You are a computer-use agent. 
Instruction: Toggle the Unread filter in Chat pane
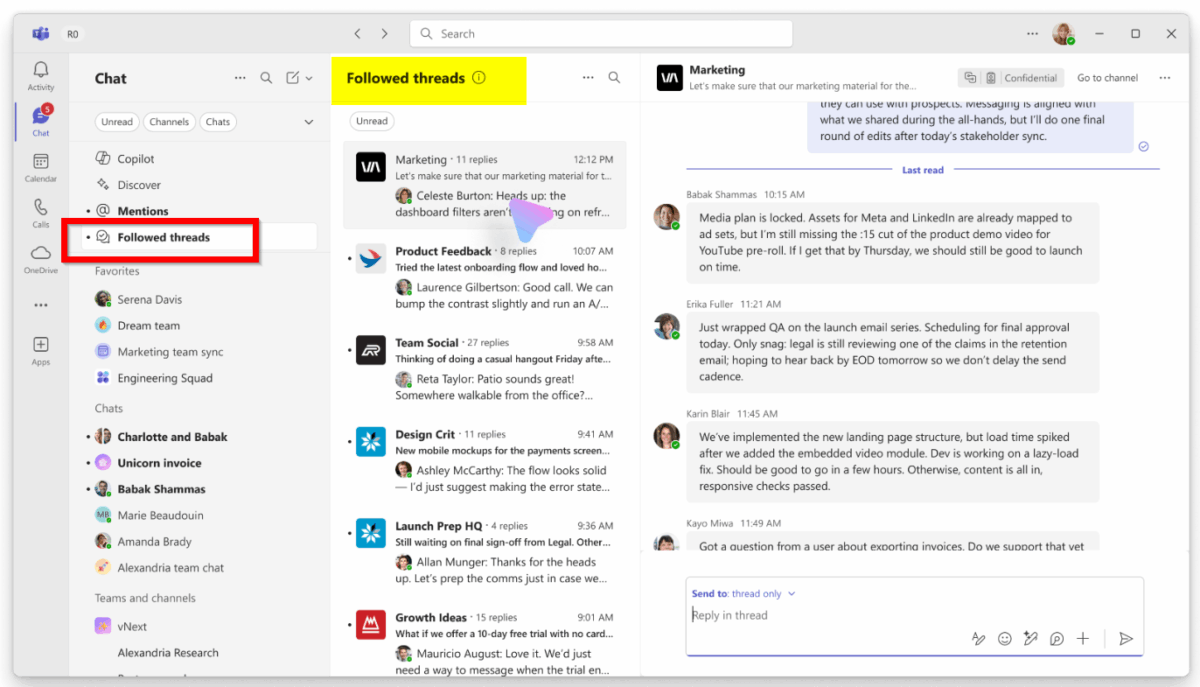pyautogui.click(x=117, y=122)
